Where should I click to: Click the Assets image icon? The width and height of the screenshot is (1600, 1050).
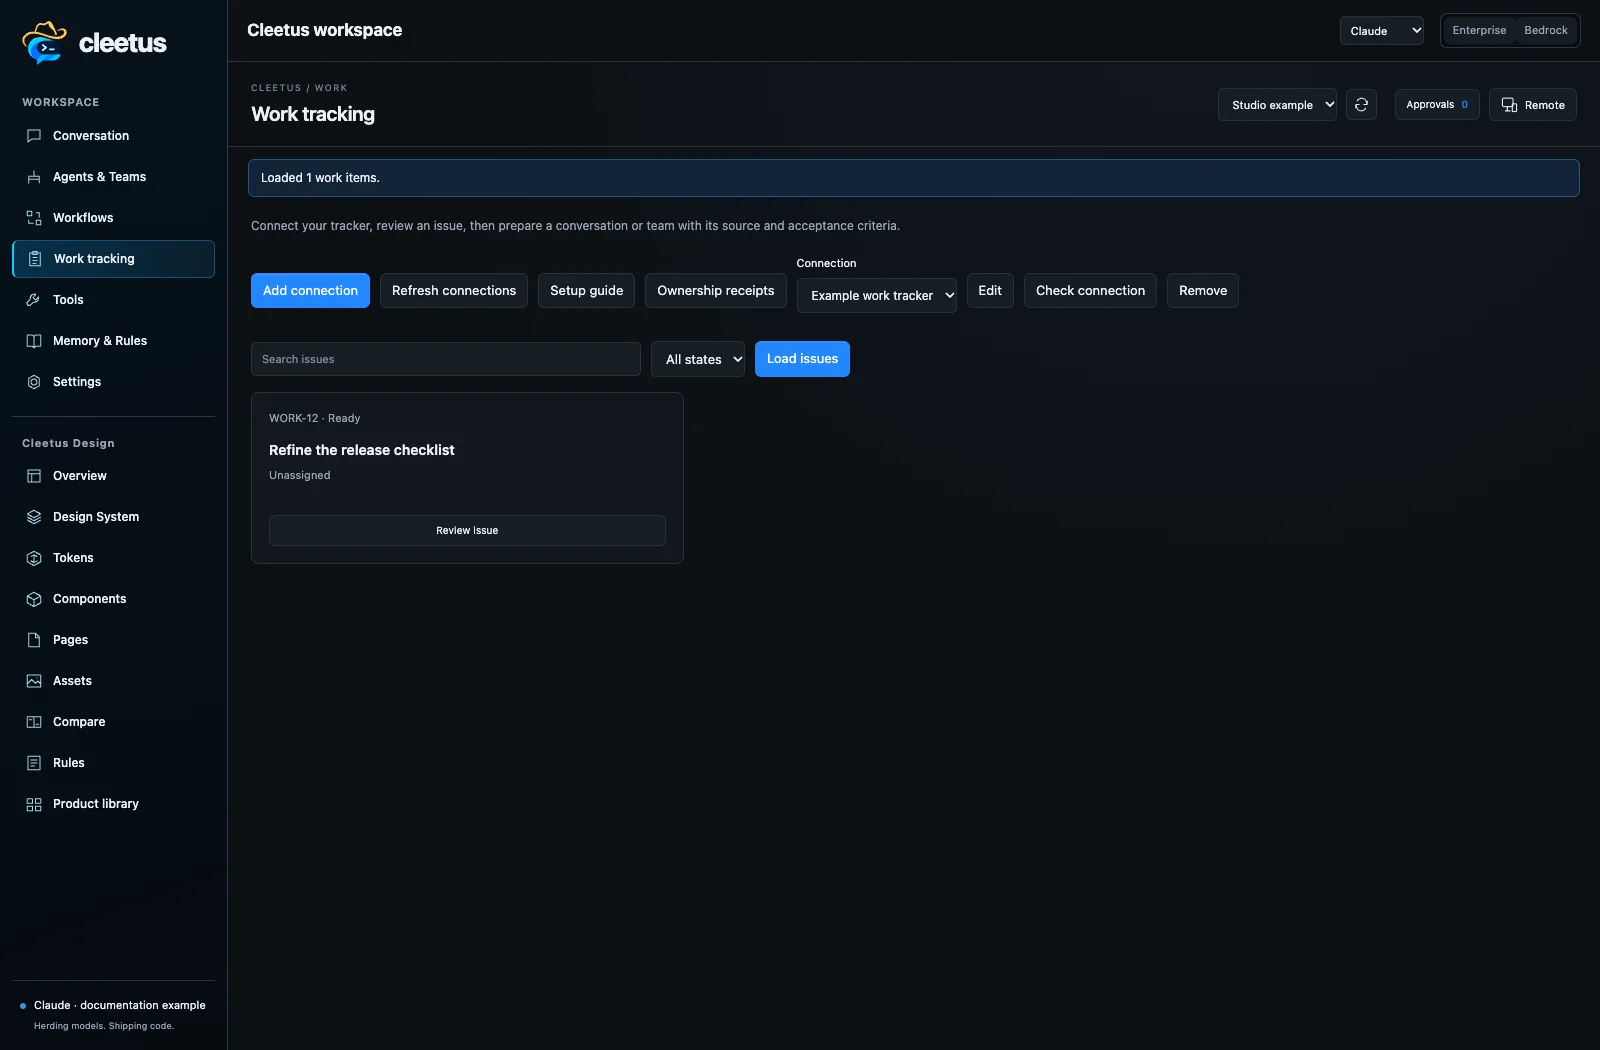[x=34, y=681]
